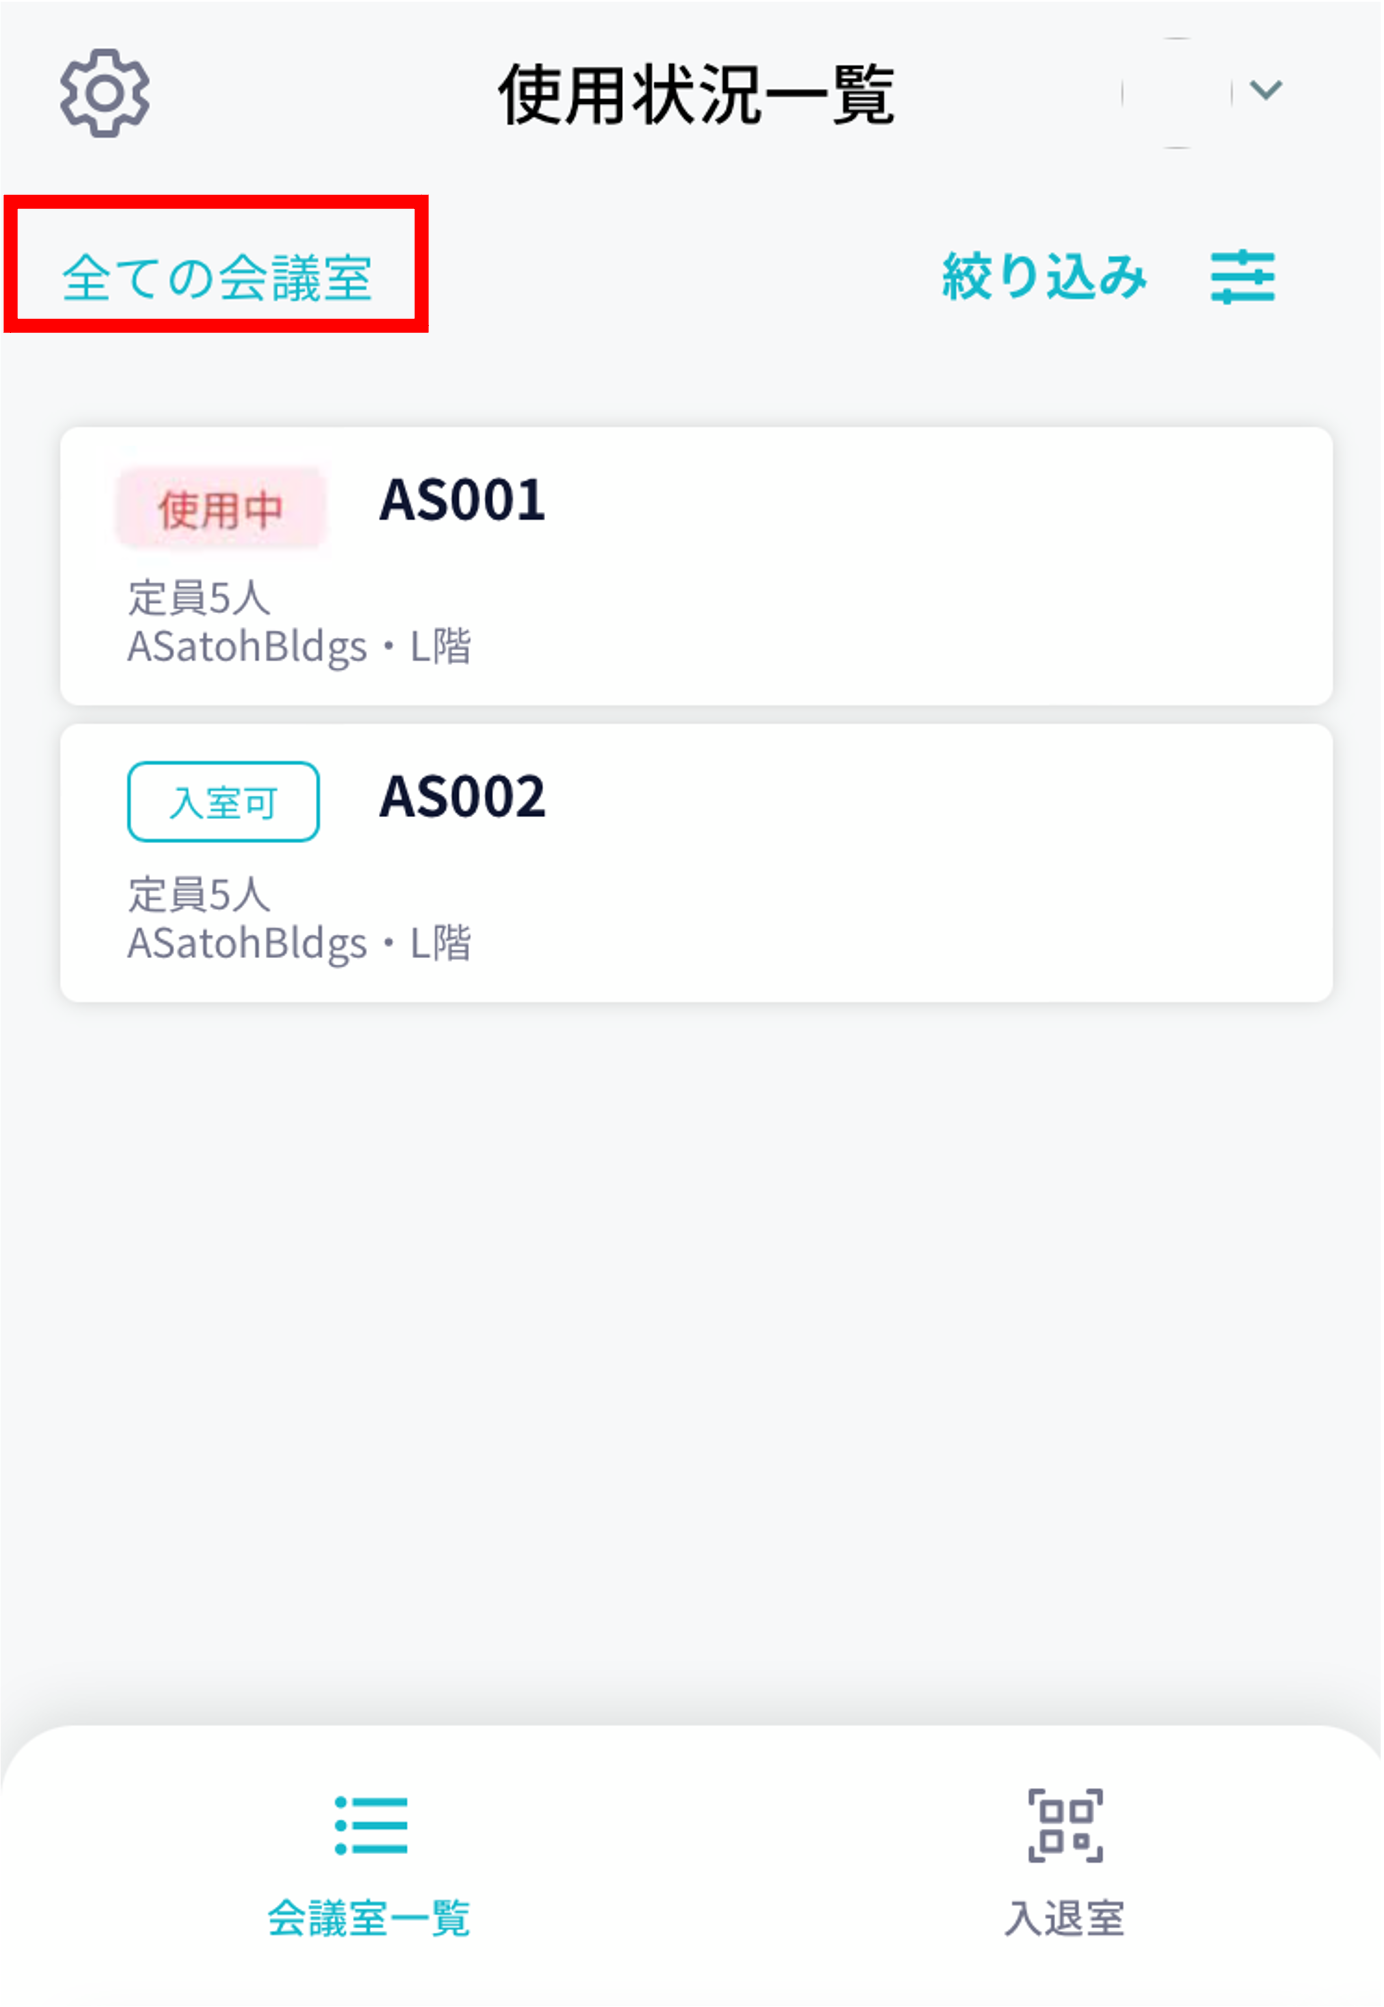Click 定員5人 under AS002

199,894
